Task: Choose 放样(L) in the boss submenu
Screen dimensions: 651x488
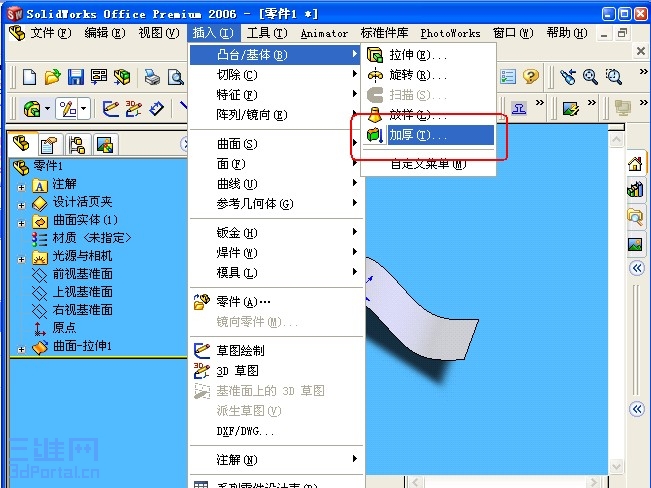Action: pyautogui.click(x=429, y=115)
